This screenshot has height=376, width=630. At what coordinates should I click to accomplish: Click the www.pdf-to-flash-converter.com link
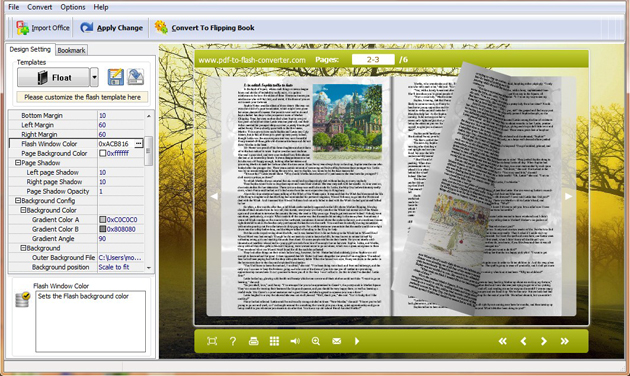252,60
